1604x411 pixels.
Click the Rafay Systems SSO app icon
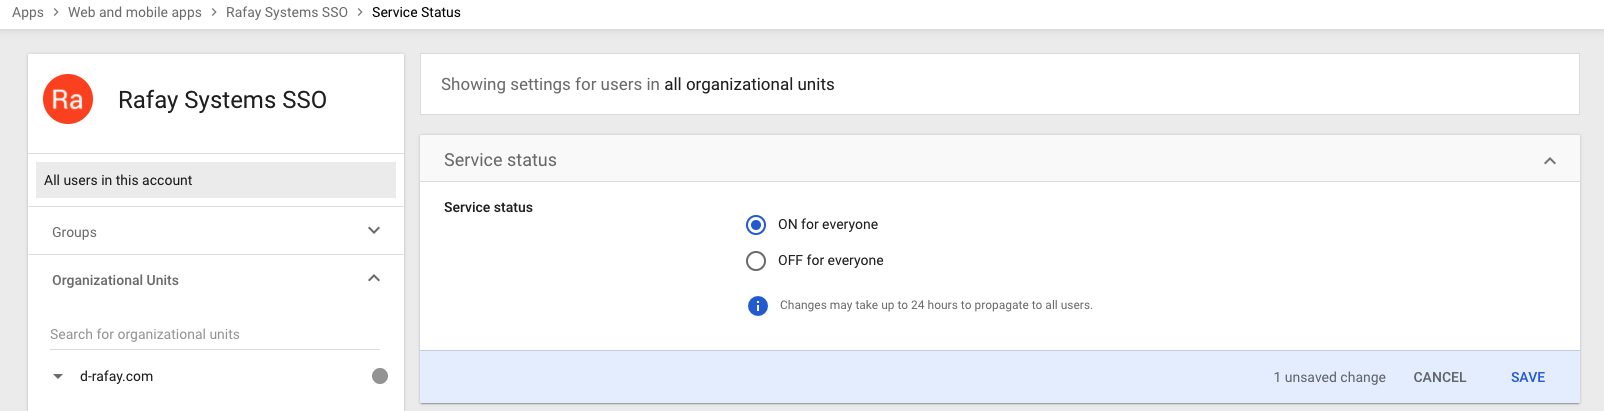(x=68, y=99)
